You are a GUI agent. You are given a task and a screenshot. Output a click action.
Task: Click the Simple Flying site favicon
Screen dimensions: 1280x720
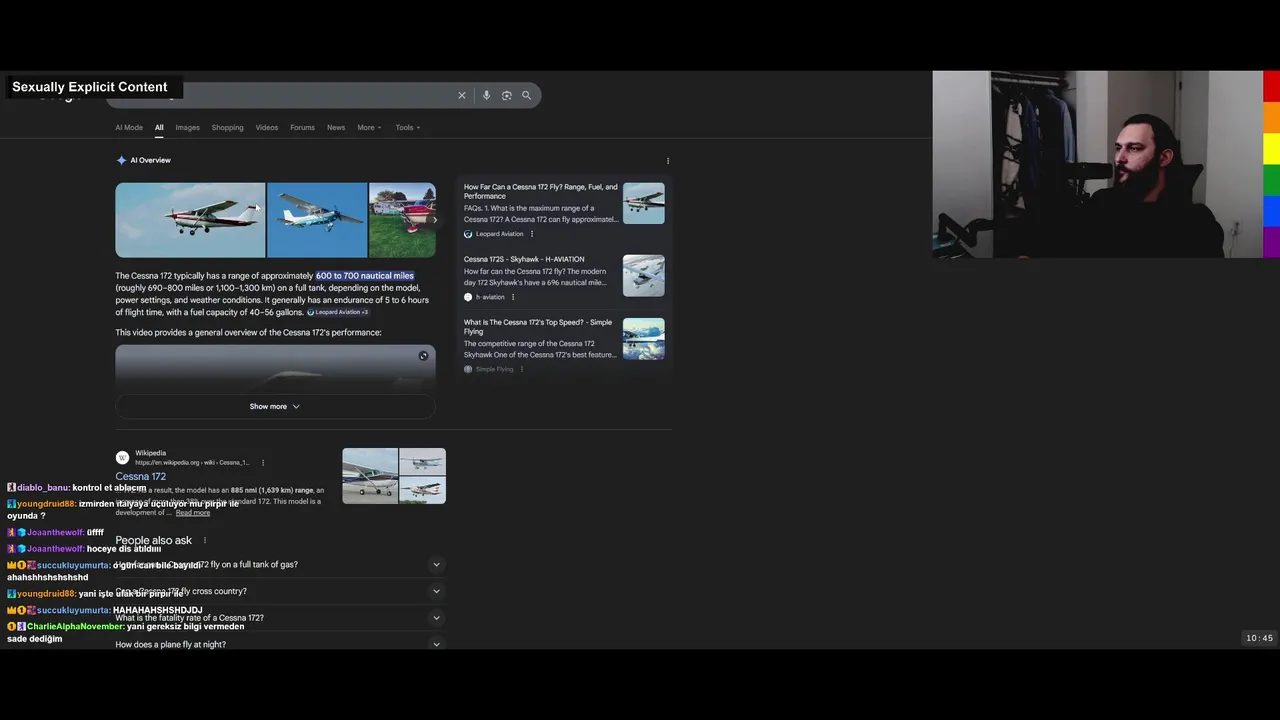click(x=468, y=369)
